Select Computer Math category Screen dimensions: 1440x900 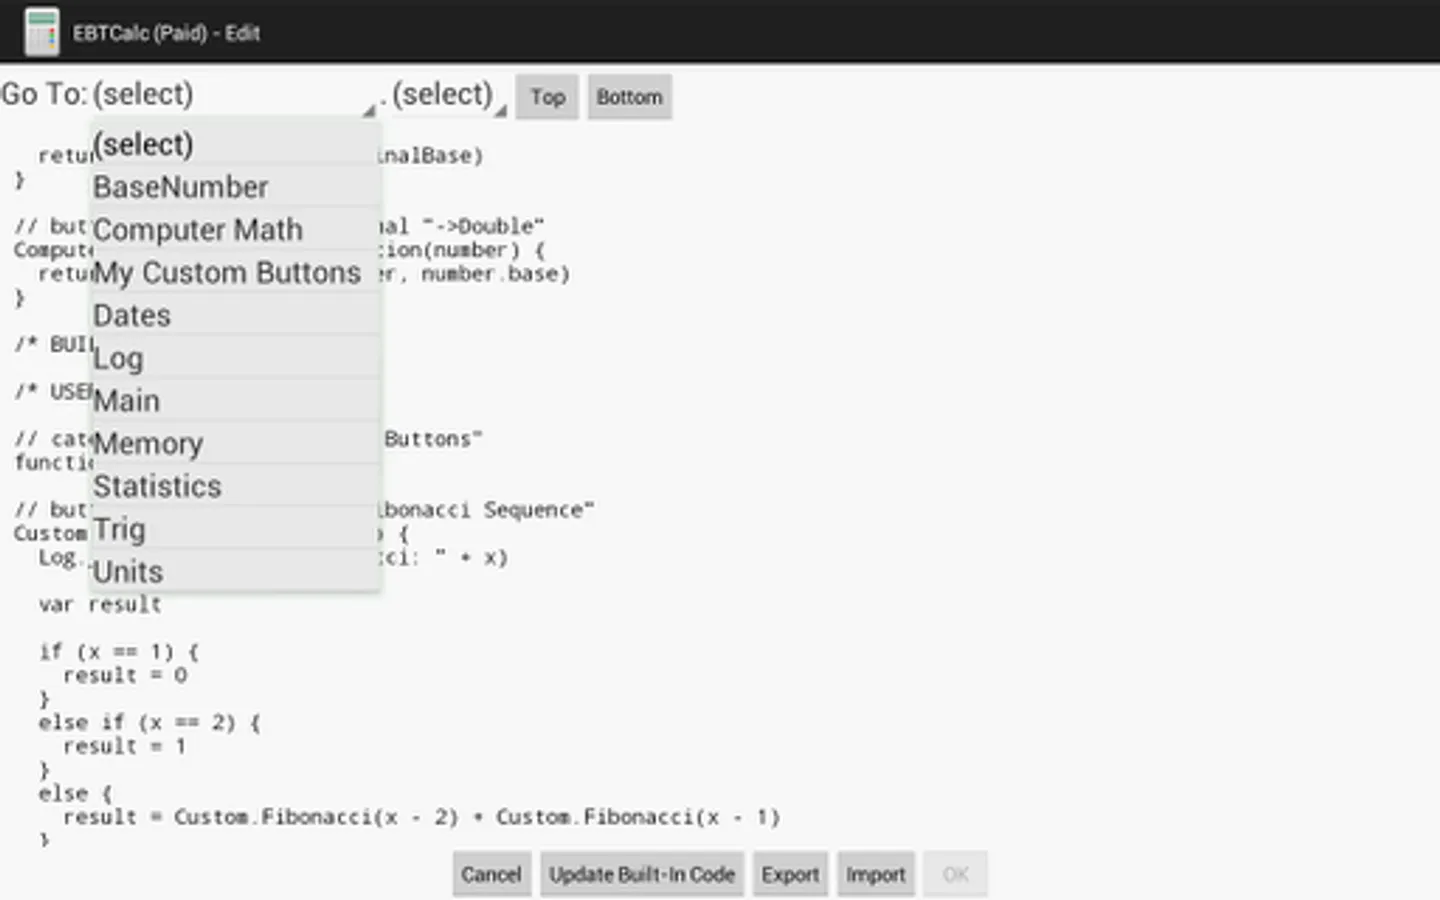pyautogui.click(x=235, y=230)
